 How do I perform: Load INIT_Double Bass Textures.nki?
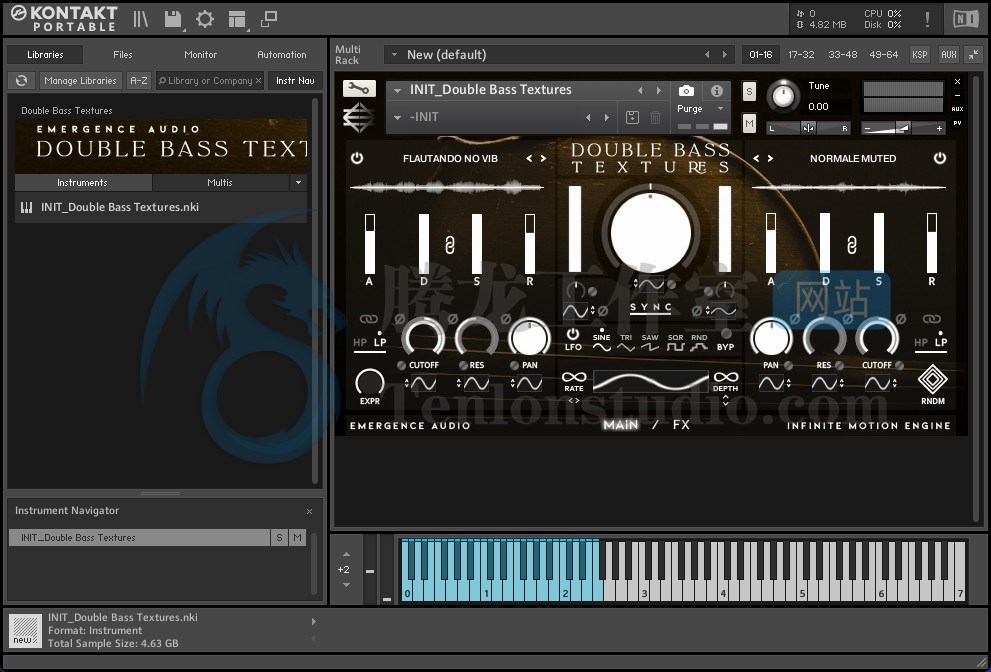[x=161, y=207]
